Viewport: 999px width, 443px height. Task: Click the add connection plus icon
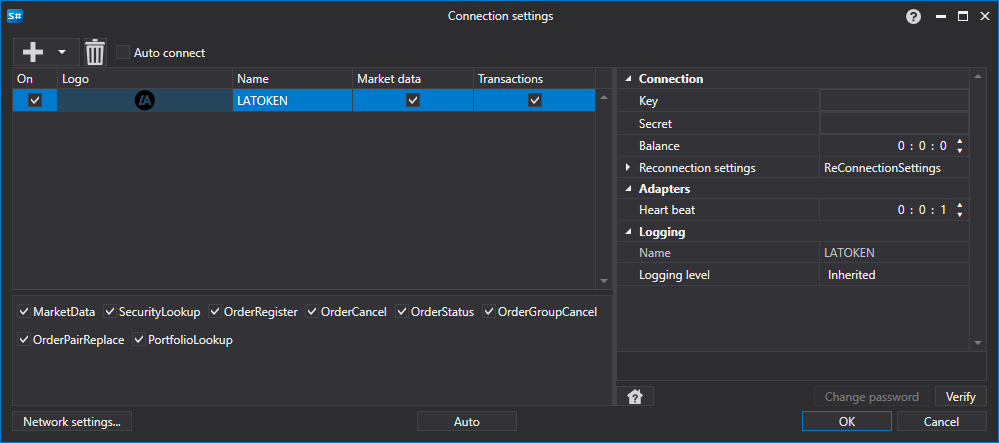point(33,52)
